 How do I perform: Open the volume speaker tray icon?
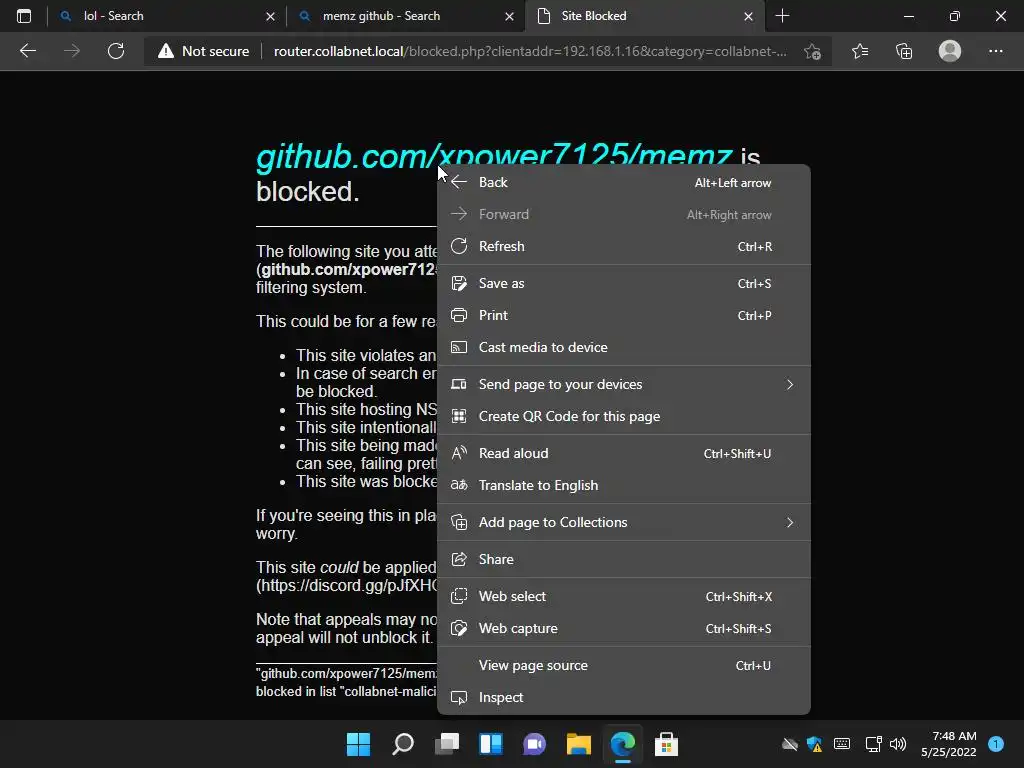(x=898, y=744)
